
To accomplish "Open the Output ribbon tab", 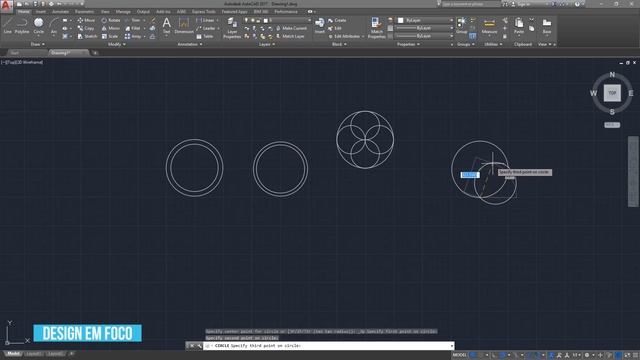I will pyautogui.click(x=143, y=12).
